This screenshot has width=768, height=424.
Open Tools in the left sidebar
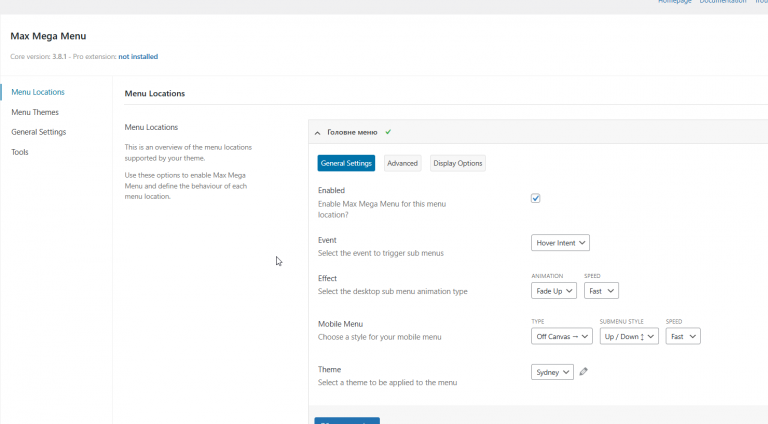[x=20, y=152]
